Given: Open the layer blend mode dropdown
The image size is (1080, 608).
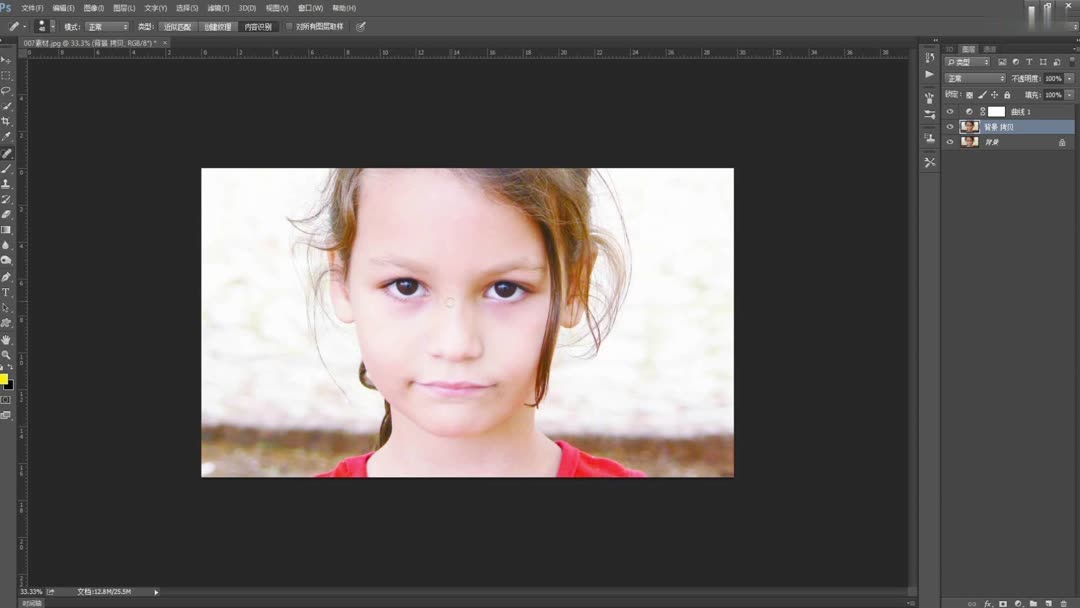Looking at the screenshot, I should (x=975, y=78).
